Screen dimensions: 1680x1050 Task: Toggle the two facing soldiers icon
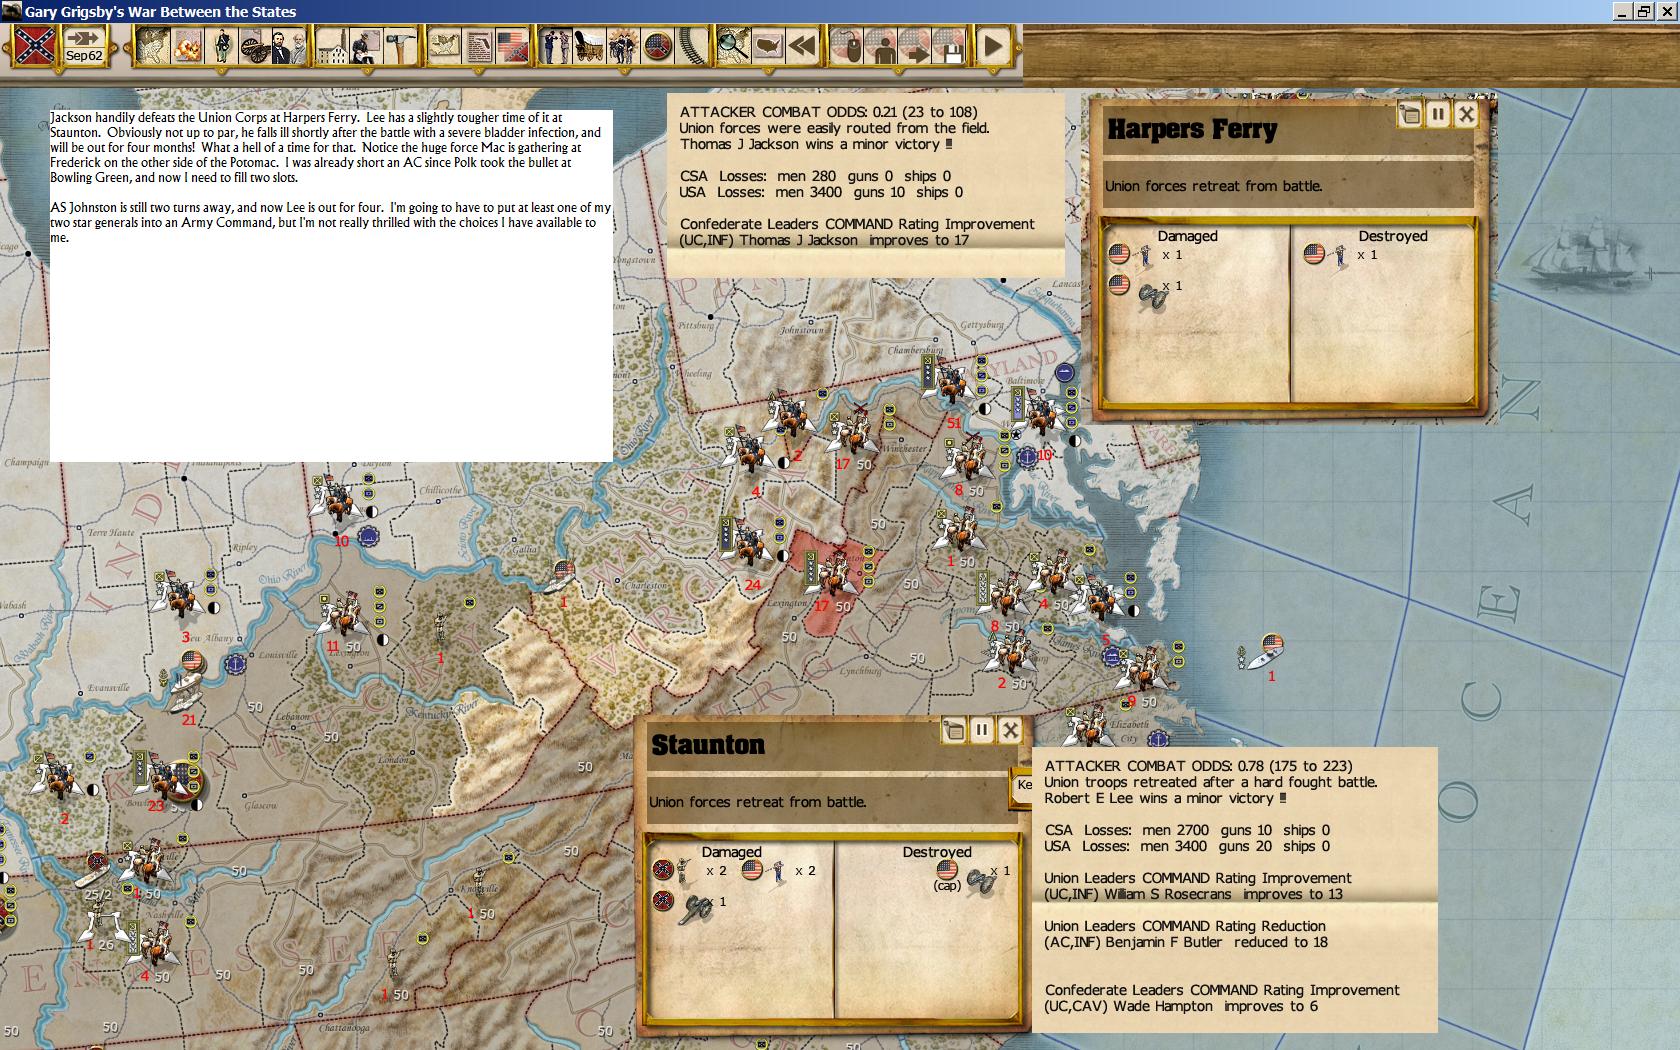click(x=555, y=46)
